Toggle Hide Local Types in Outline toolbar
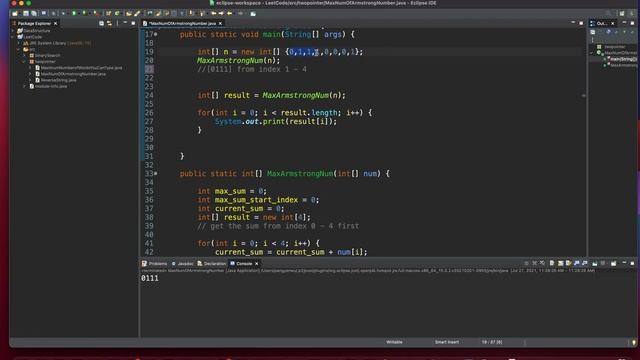 (632, 32)
